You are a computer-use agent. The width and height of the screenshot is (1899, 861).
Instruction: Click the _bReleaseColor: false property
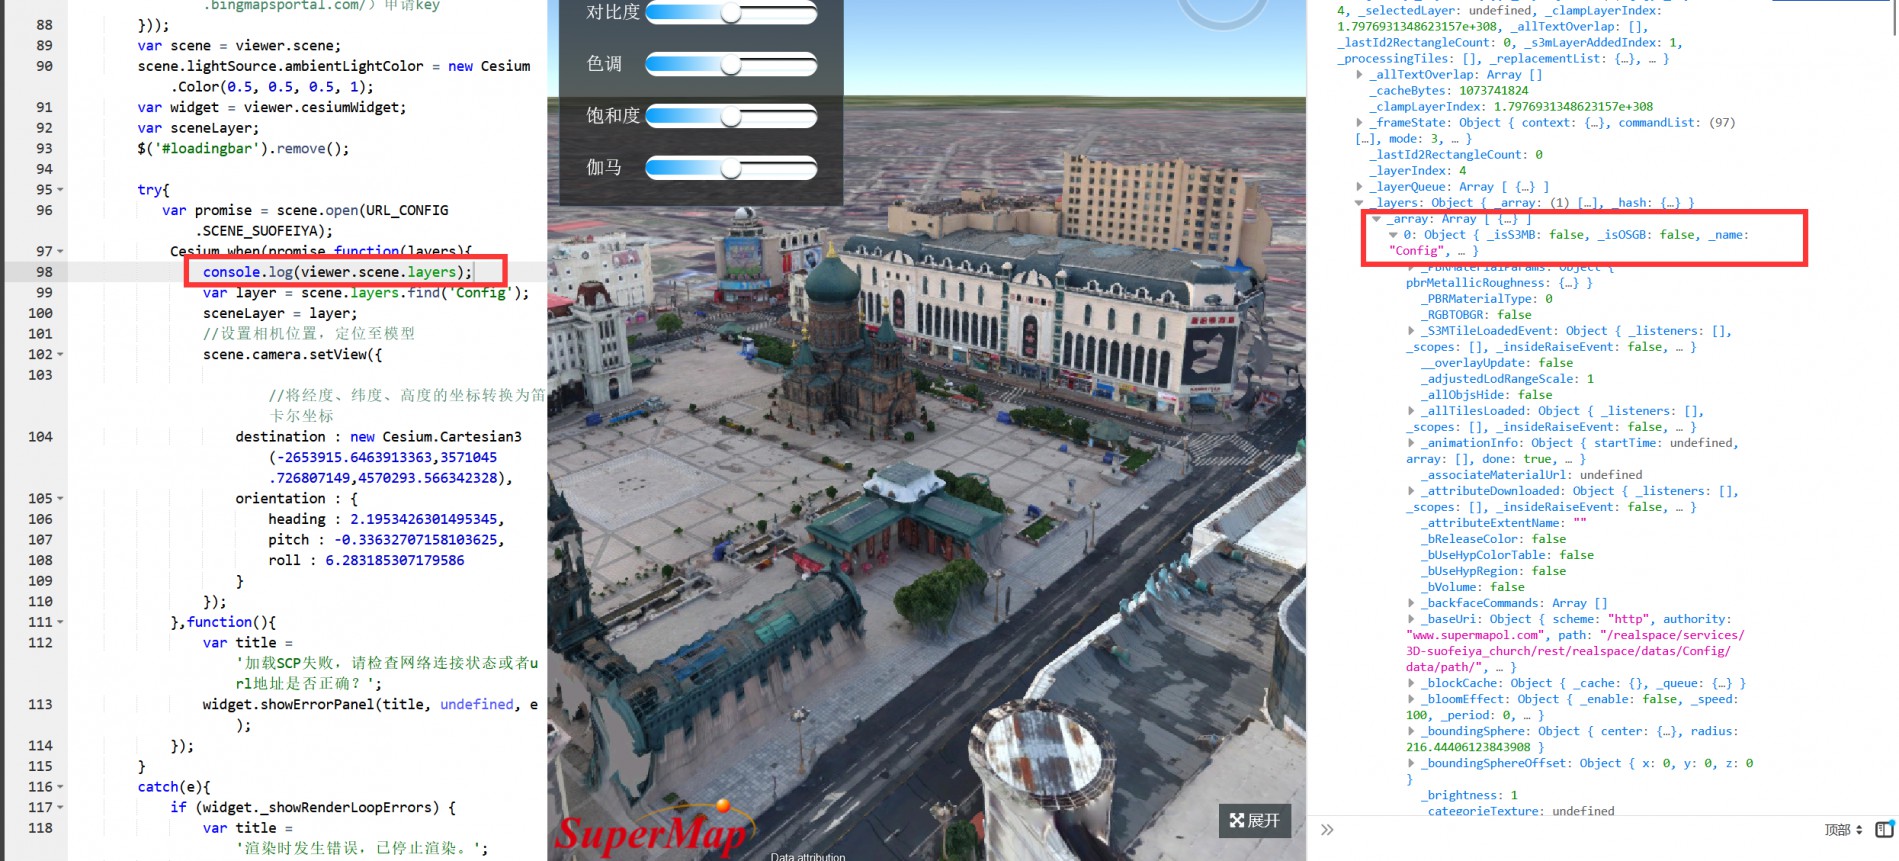click(x=1494, y=539)
